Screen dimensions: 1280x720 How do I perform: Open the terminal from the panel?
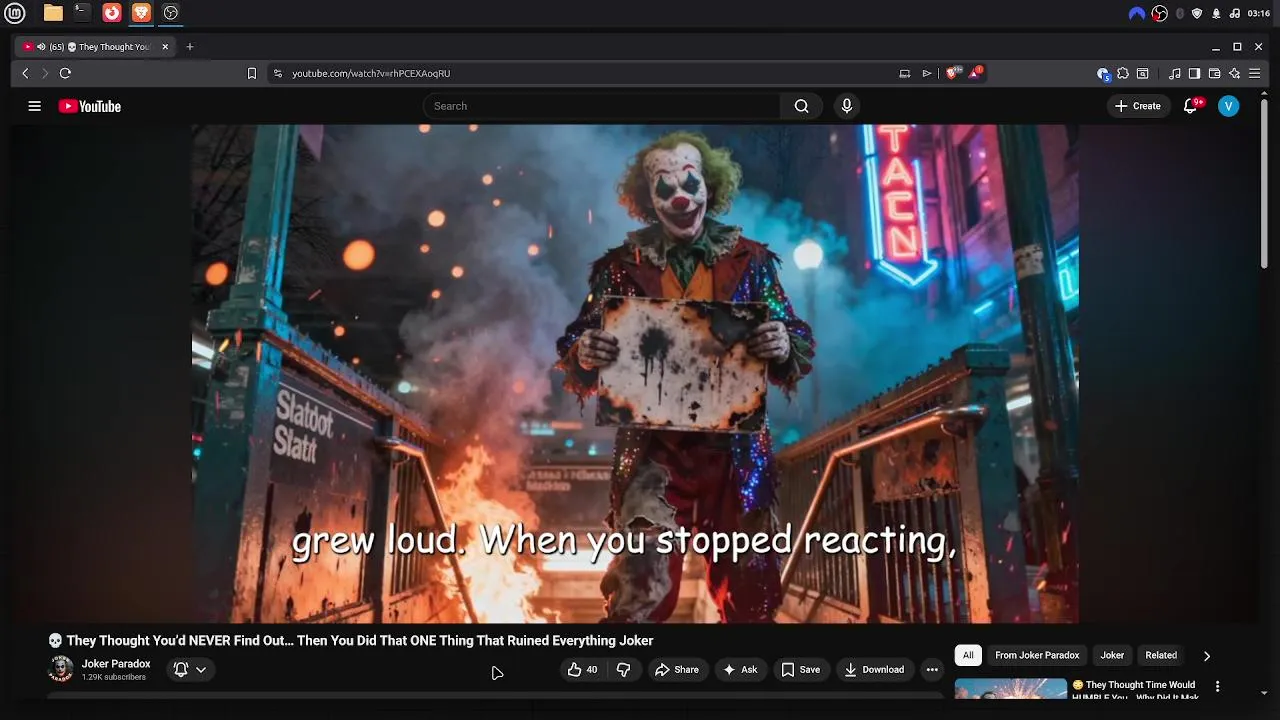tap(82, 13)
